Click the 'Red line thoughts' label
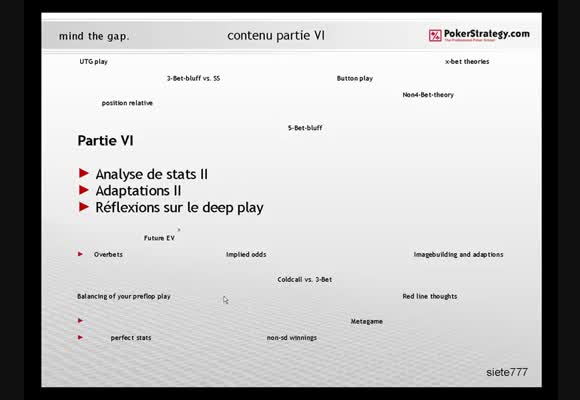This screenshot has height=400, width=580. 430,296
